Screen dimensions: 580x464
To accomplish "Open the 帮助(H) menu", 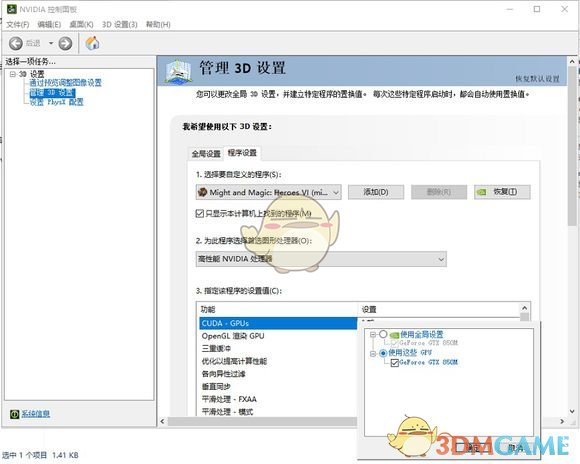I will (x=158, y=24).
